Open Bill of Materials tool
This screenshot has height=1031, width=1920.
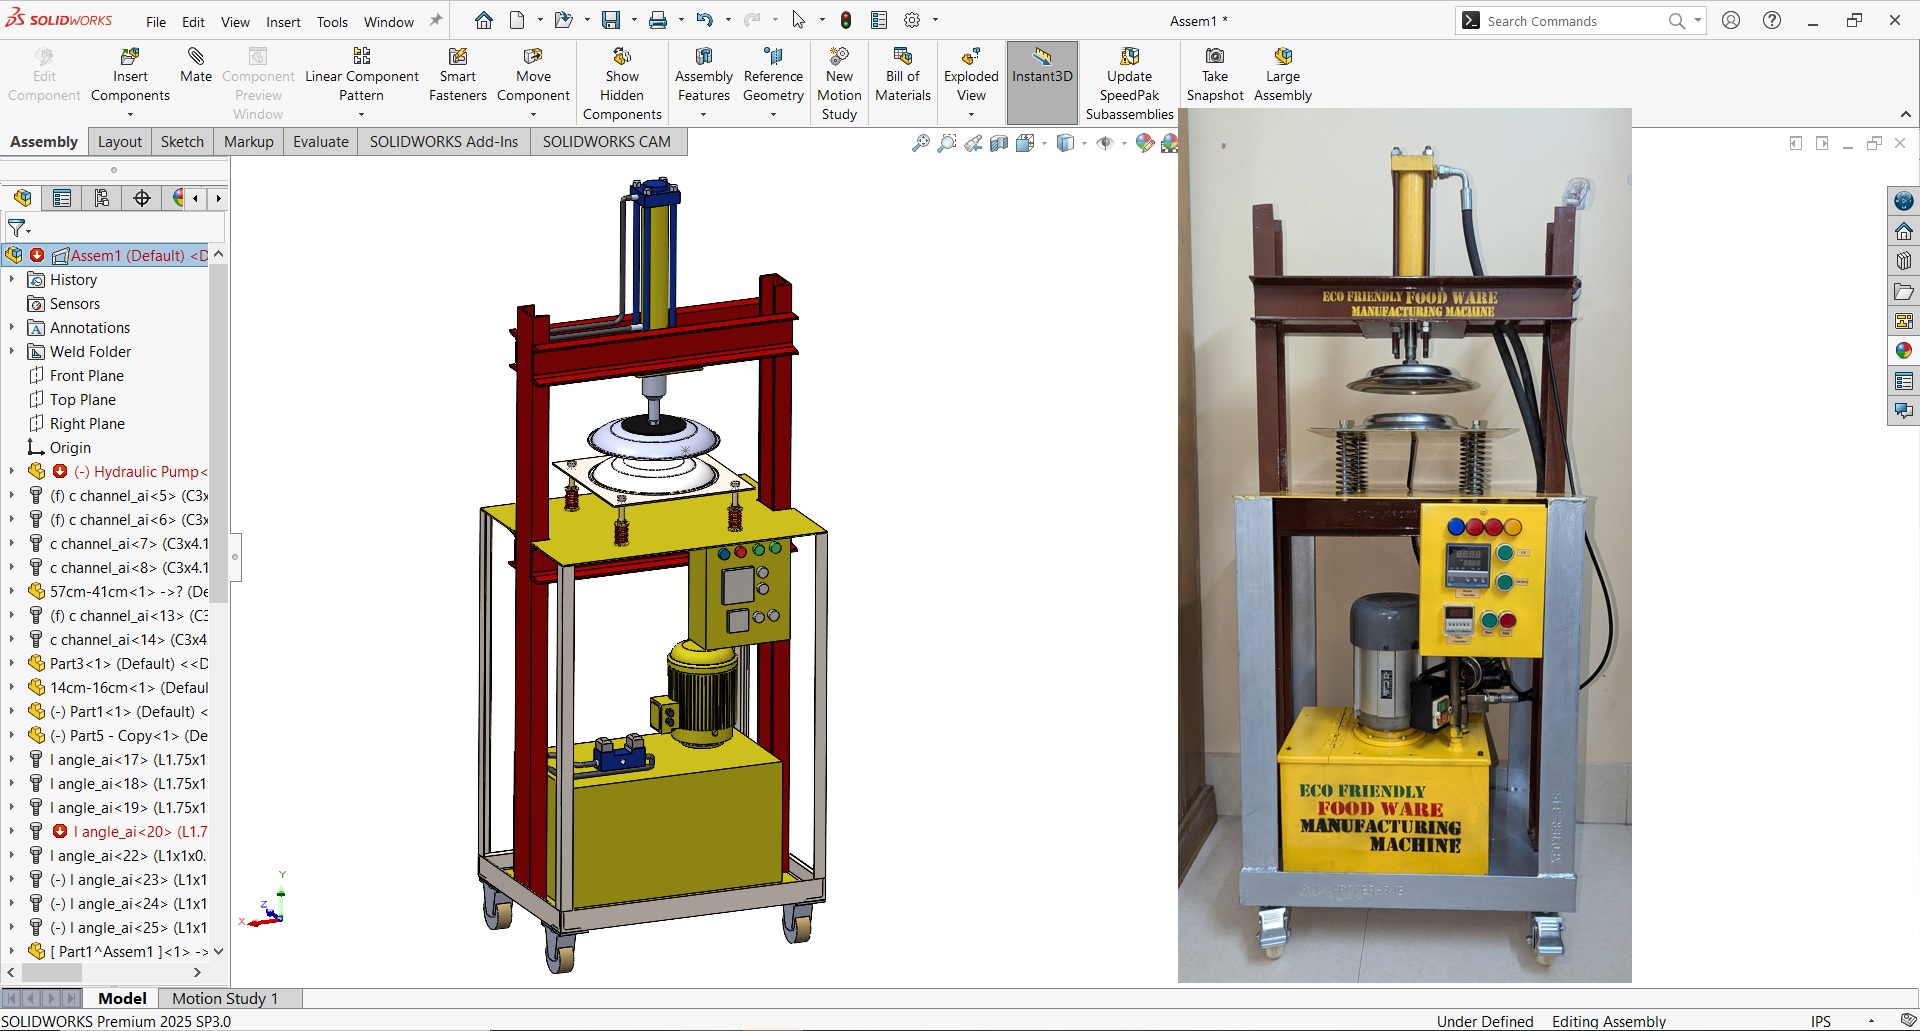903,75
